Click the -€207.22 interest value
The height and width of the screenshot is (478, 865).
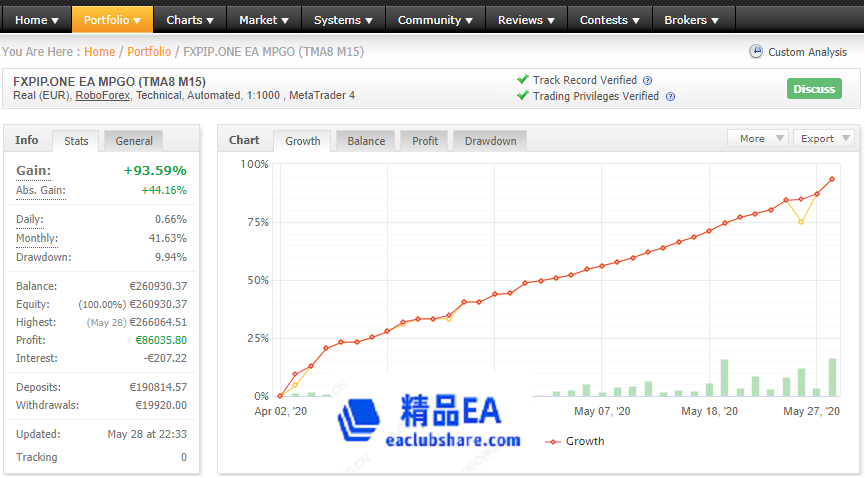(x=165, y=359)
